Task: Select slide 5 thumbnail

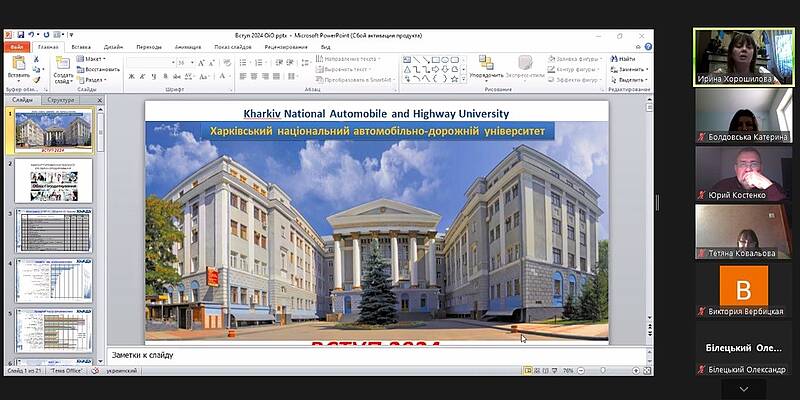Action: coord(54,330)
